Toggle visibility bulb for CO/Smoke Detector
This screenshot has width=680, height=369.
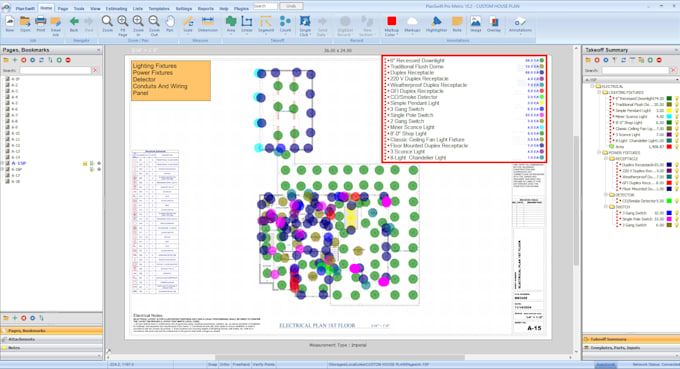(x=677, y=201)
